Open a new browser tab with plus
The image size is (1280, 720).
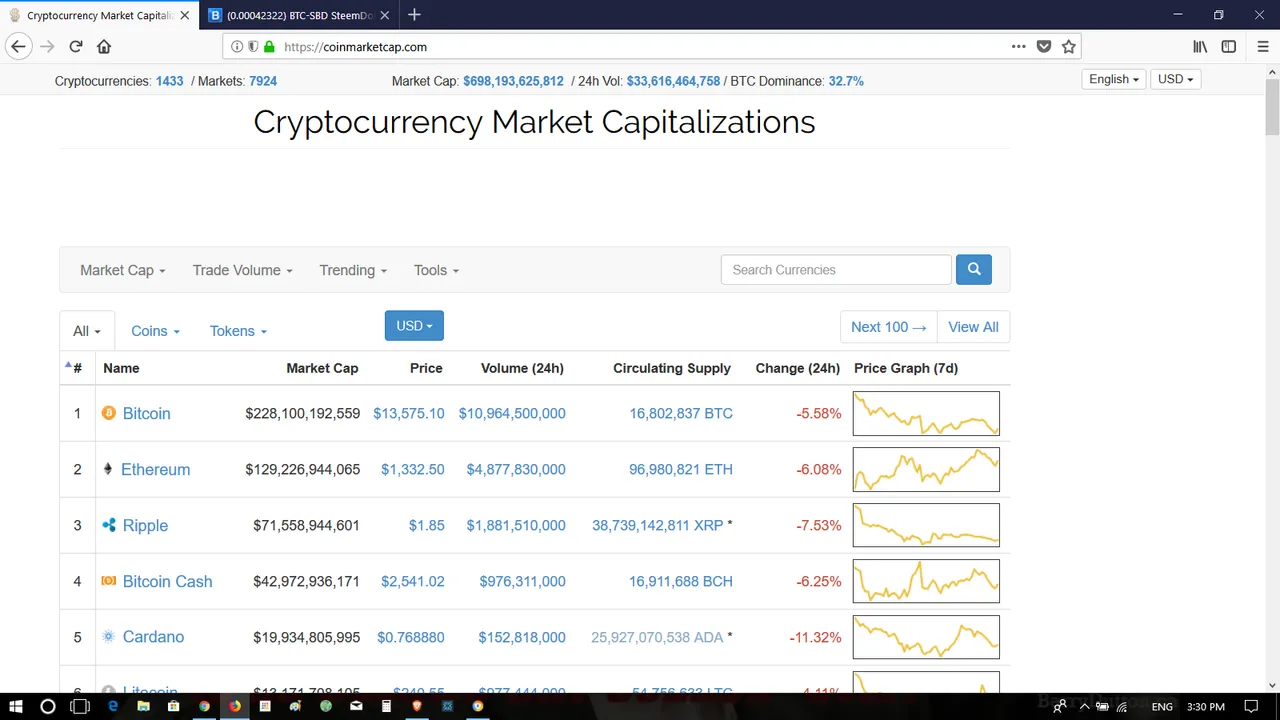coord(414,15)
